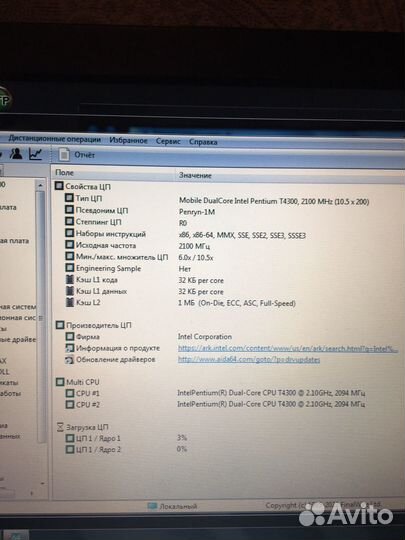Screen dimensions: 405x540
Task: Select the Нет value for Engineering Sample
Action: [185, 269]
